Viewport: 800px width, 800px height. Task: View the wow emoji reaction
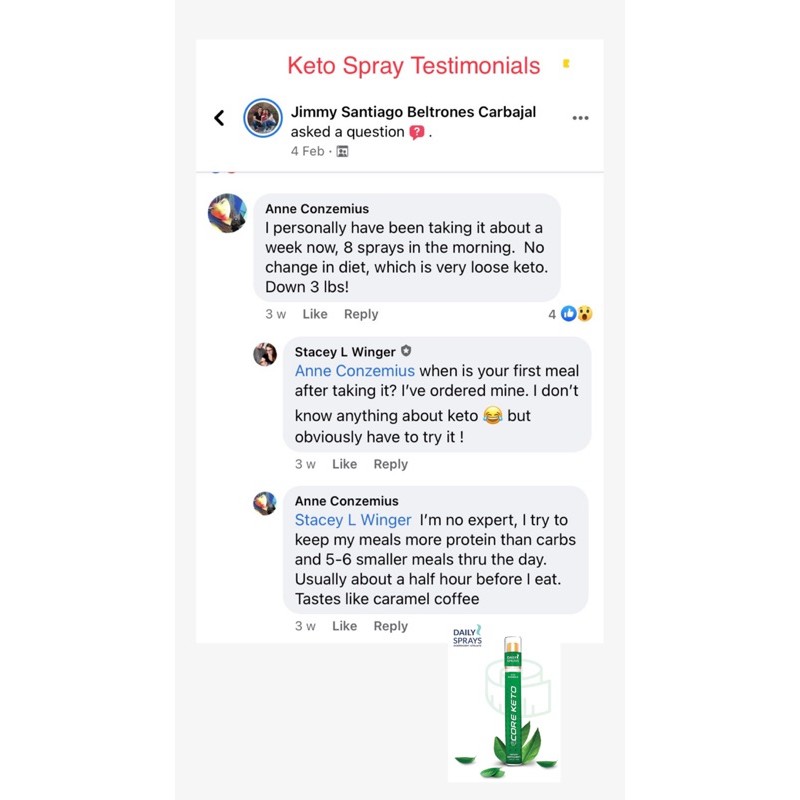click(x=585, y=314)
